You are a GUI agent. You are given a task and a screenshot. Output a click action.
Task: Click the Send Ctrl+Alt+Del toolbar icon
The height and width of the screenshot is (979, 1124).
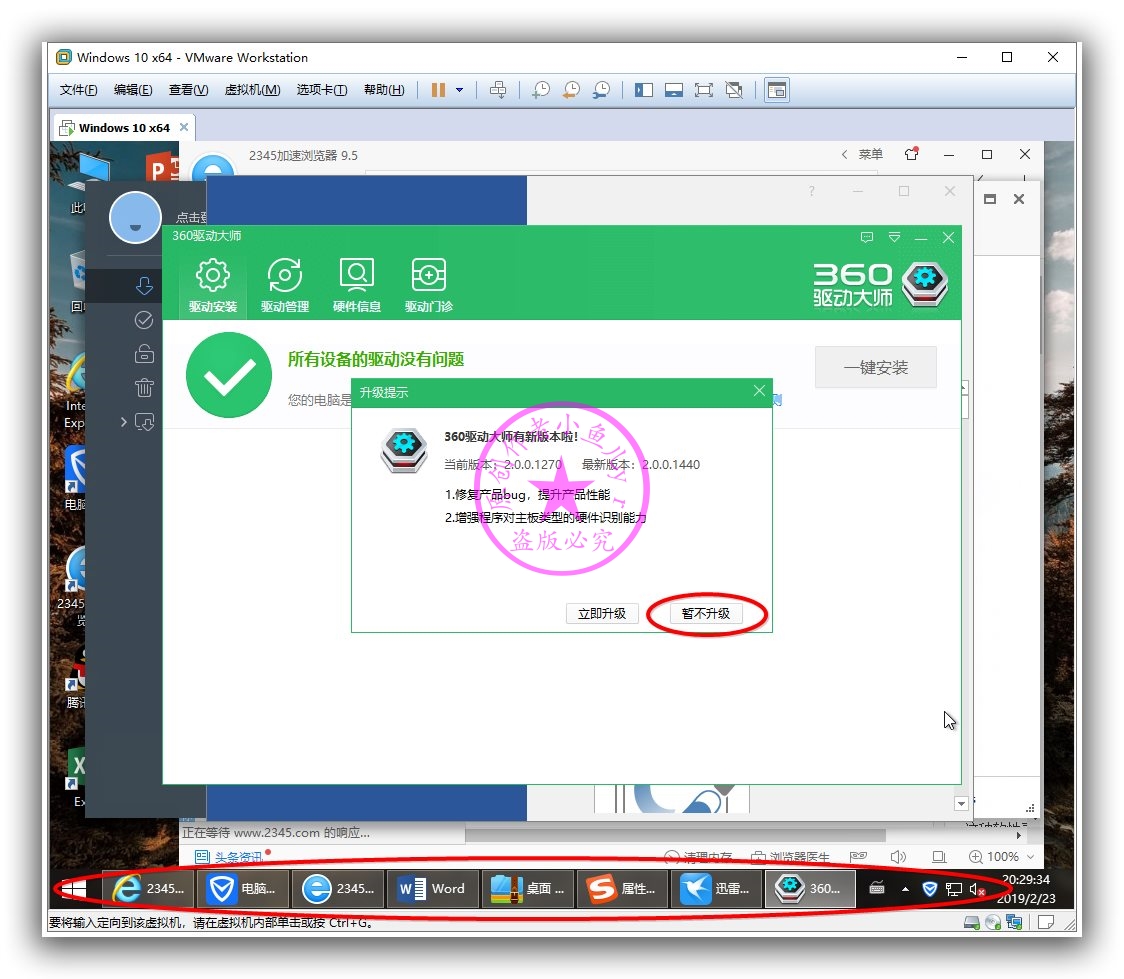(x=497, y=90)
